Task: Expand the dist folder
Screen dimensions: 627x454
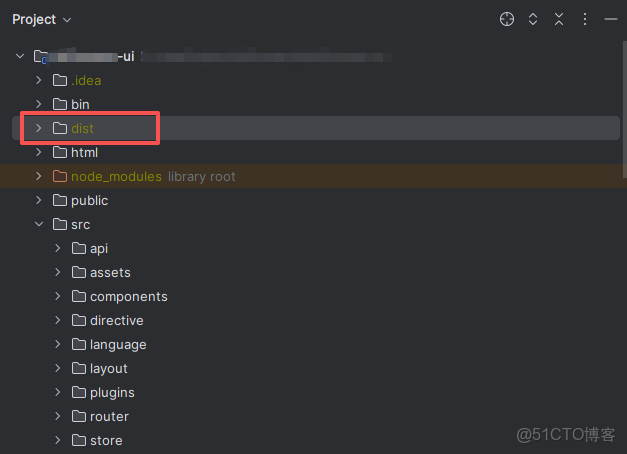Action: point(39,128)
